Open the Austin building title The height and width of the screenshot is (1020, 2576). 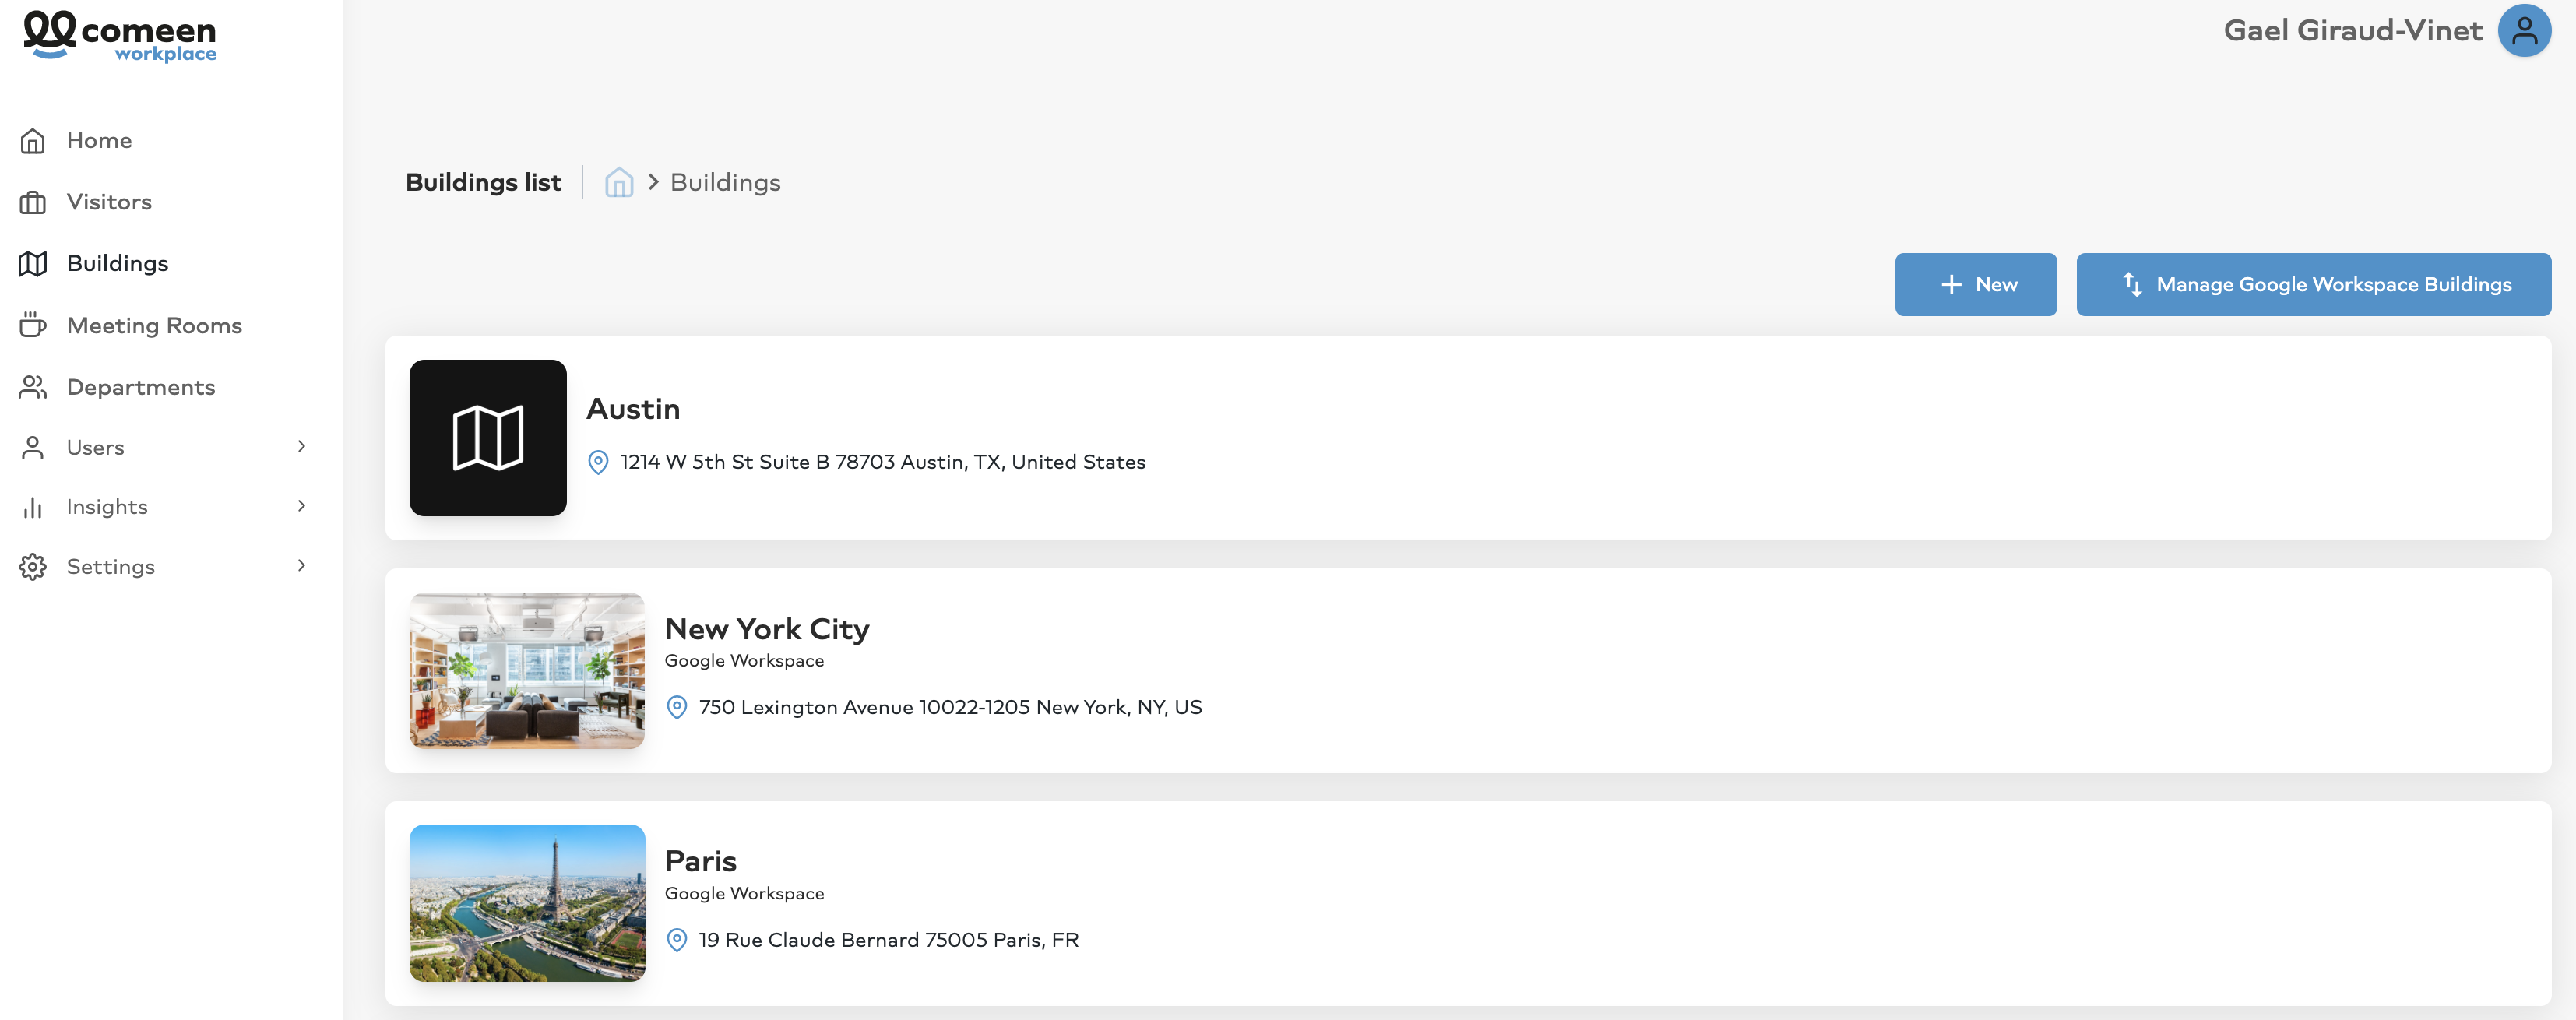point(633,409)
